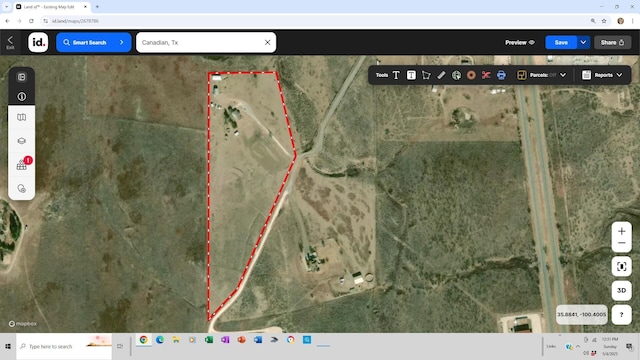The image size is (640, 360).
Task: Click the orange circle marker tool
Action: 471,75
